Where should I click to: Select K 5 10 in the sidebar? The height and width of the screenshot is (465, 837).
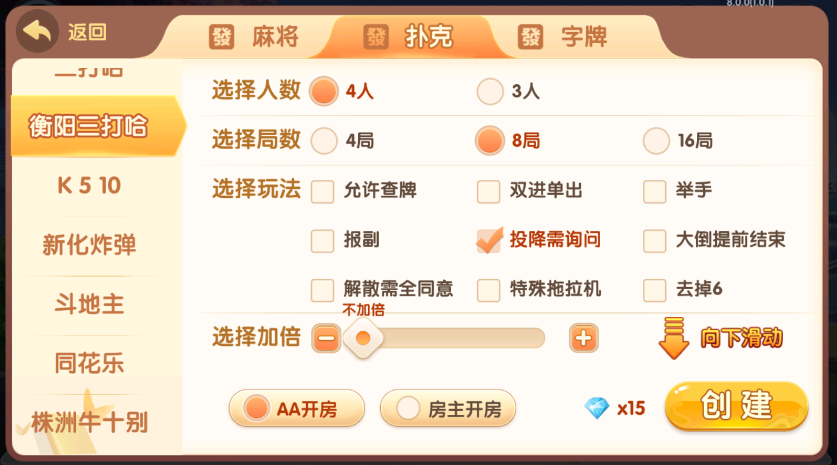tap(90, 186)
